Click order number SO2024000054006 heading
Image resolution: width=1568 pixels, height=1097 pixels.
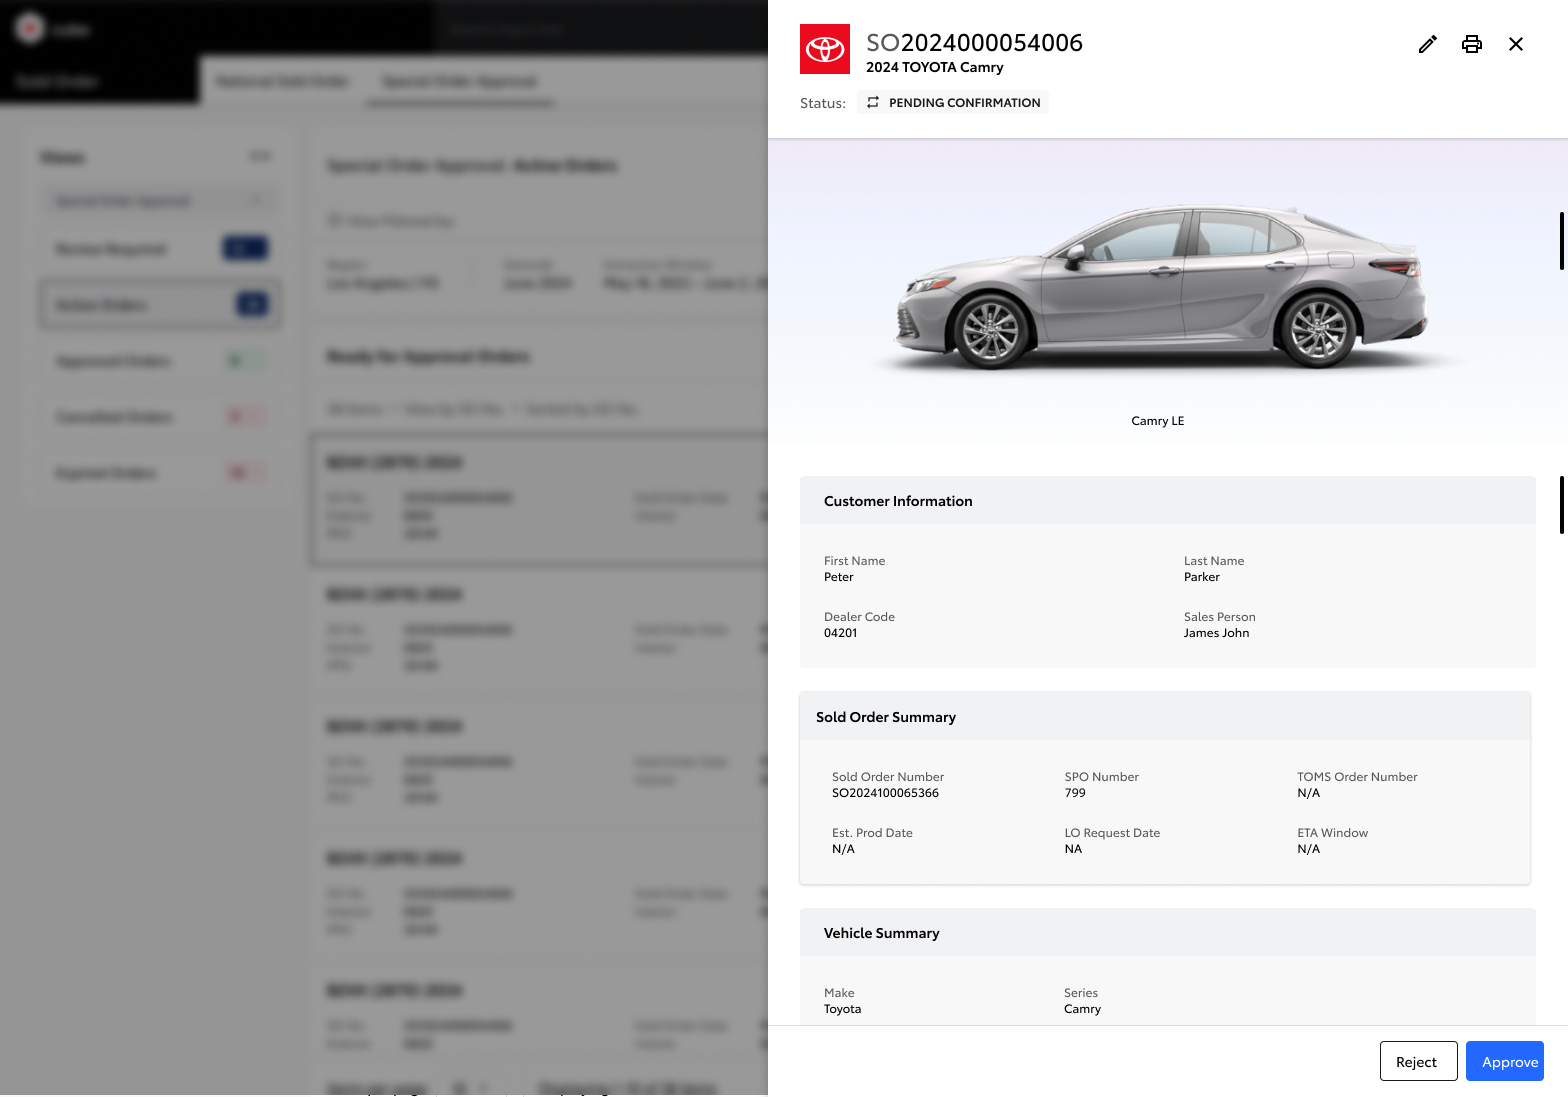(974, 43)
